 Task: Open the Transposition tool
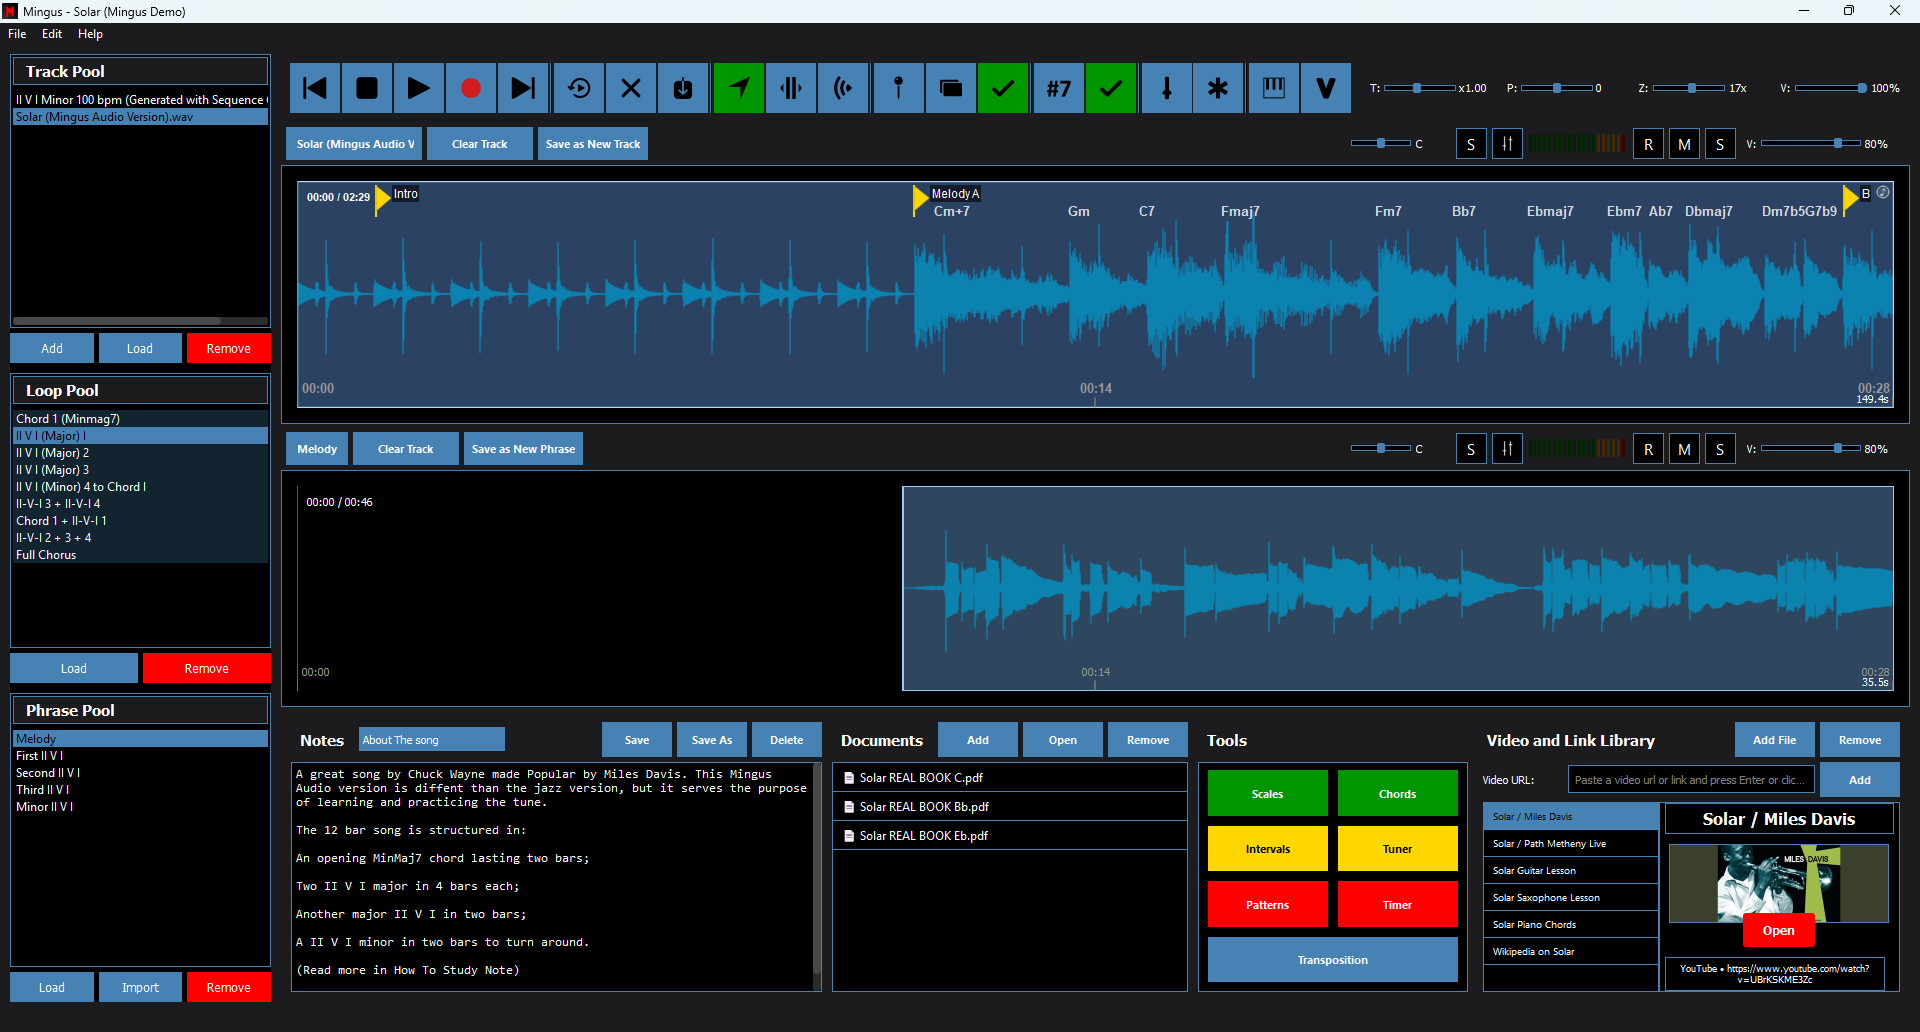pyautogui.click(x=1332, y=960)
